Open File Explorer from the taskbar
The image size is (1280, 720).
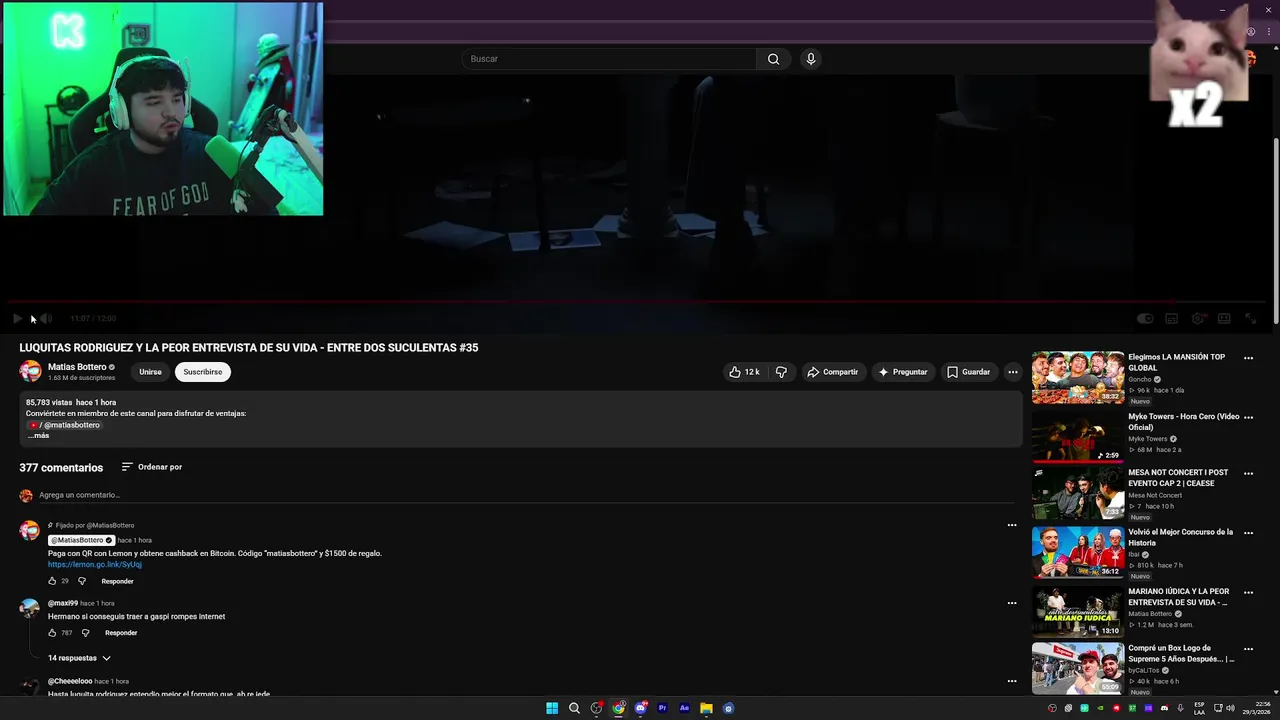pyautogui.click(x=706, y=708)
